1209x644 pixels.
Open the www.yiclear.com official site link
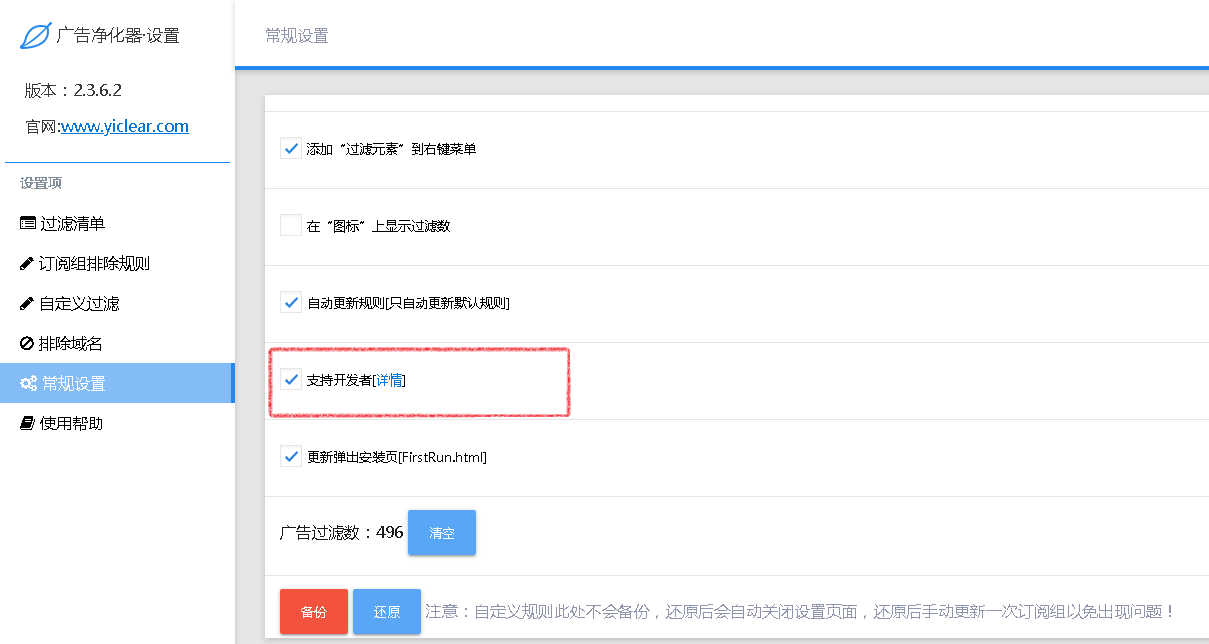point(125,127)
